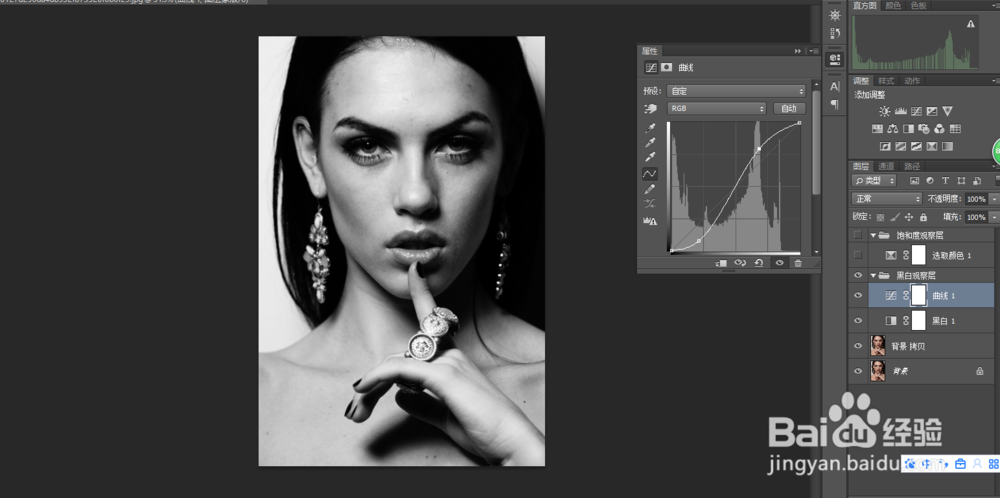Viewport: 1000px width, 498px height.
Task: Switch to the 色板 tab
Action: tap(918, 5)
